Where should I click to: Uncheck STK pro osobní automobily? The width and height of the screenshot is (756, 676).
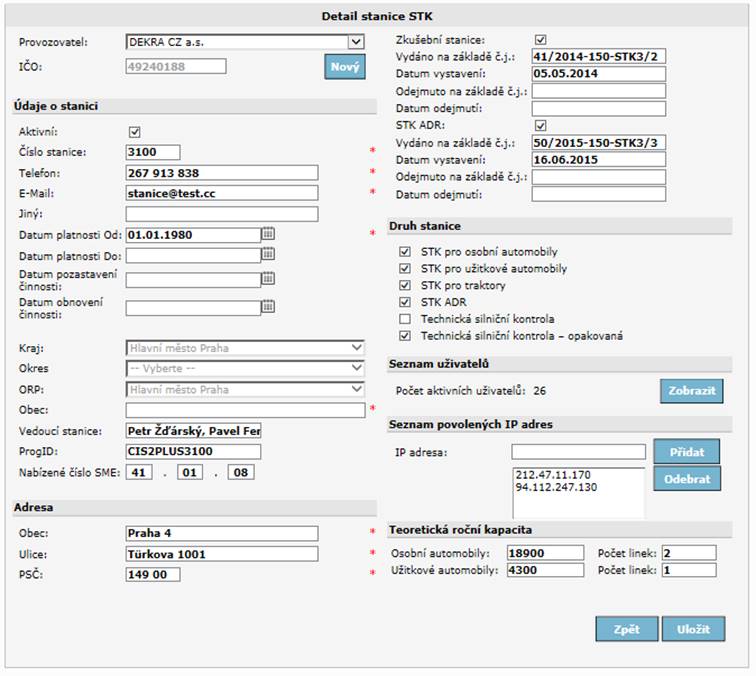(405, 251)
